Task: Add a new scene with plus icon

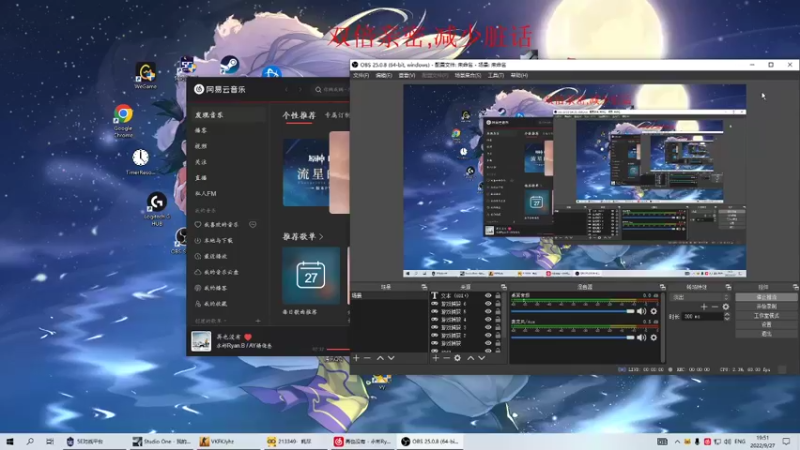Action: [x=356, y=358]
